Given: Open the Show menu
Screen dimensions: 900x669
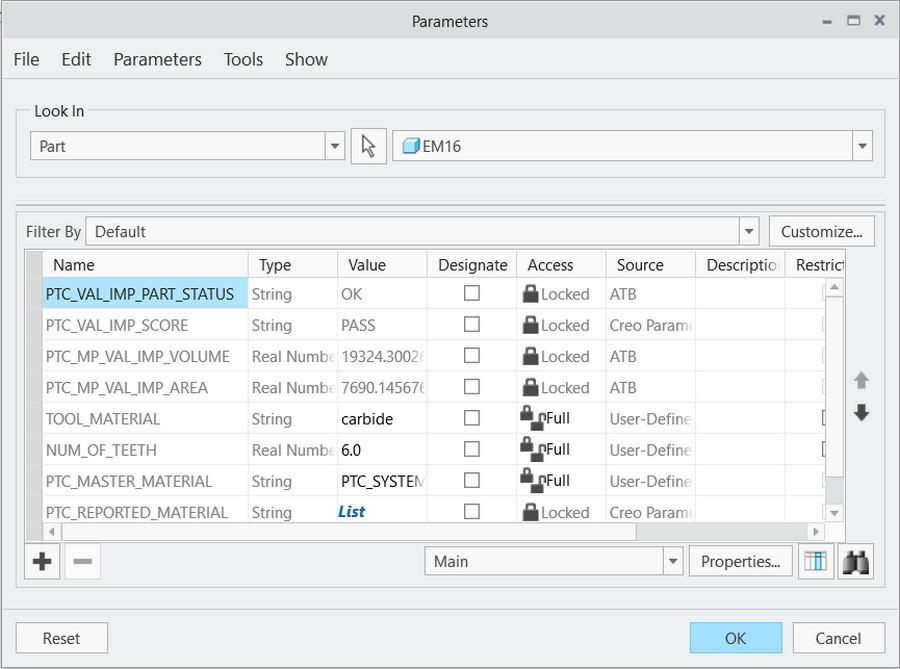Looking at the screenshot, I should pos(306,60).
